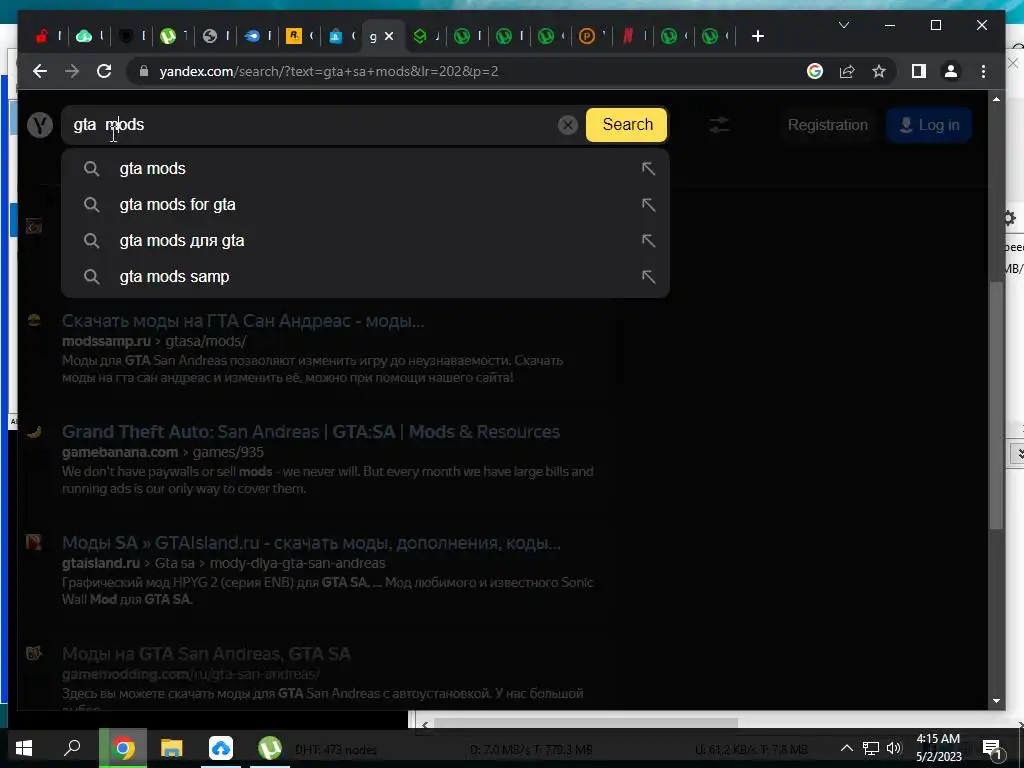Click the GTAIsland result favicon
Viewport: 1024px width, 768px height.
point(34,542)
